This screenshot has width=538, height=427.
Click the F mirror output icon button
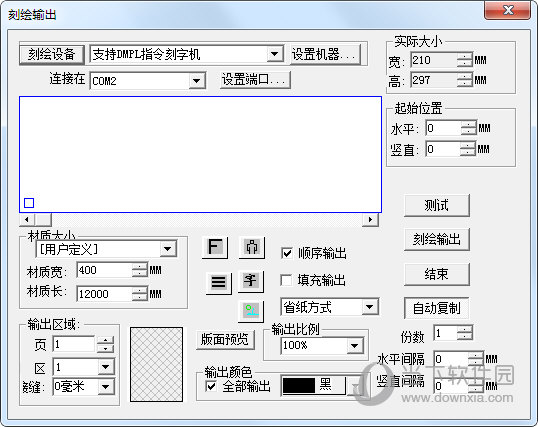click(x=215, y=247)
